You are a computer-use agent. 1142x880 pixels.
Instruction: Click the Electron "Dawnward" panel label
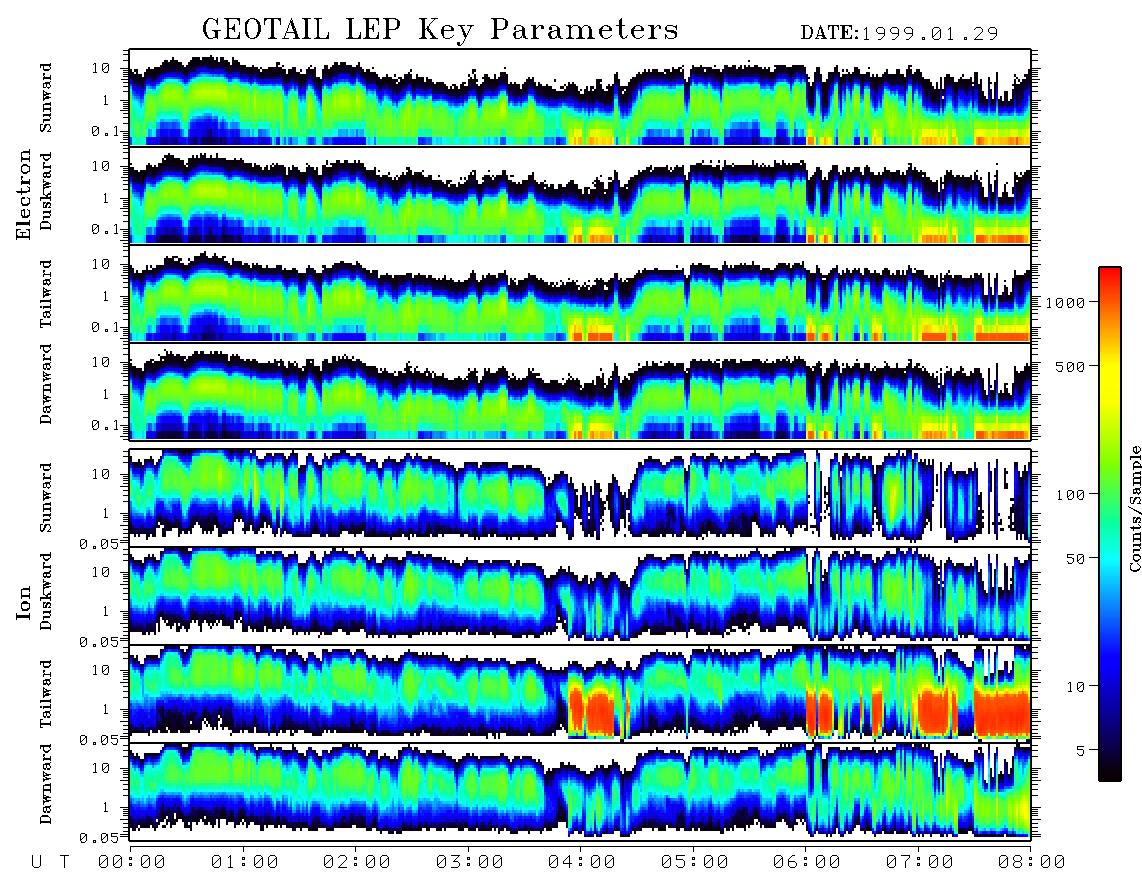point(46,384)
